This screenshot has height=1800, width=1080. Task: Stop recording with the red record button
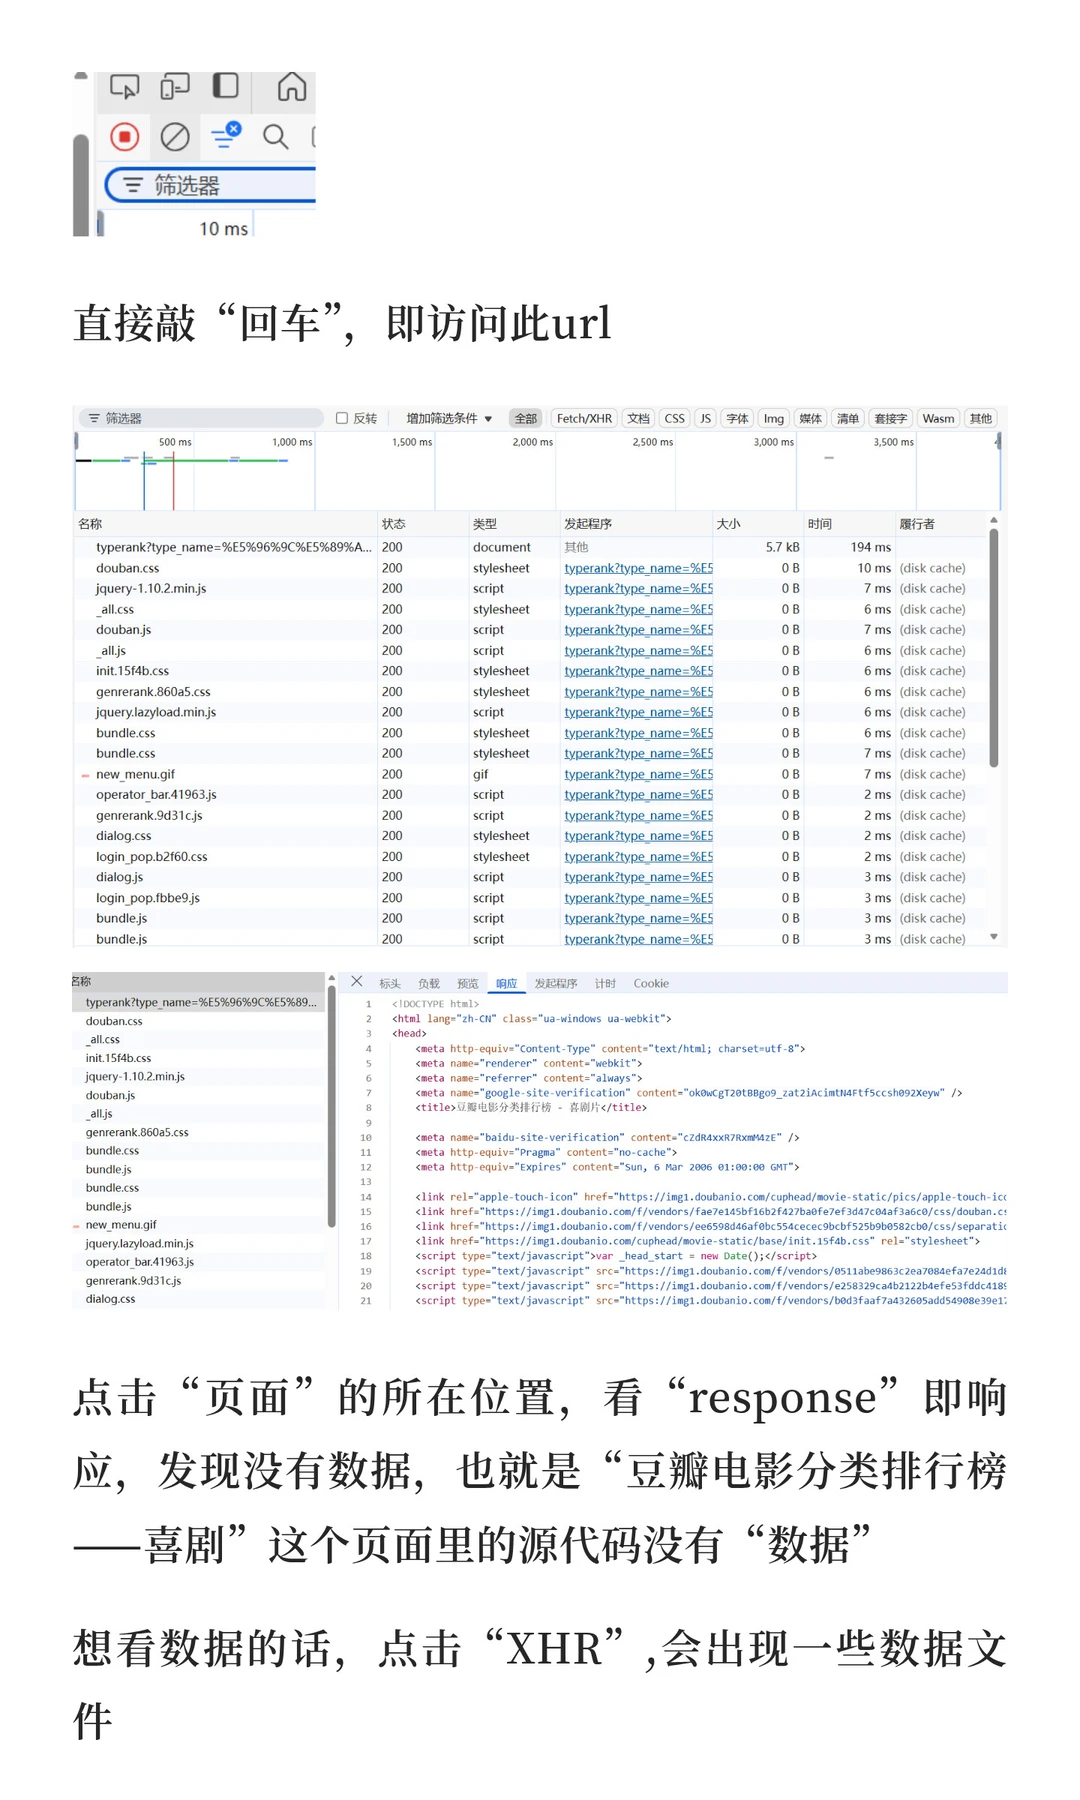(125, 136)
